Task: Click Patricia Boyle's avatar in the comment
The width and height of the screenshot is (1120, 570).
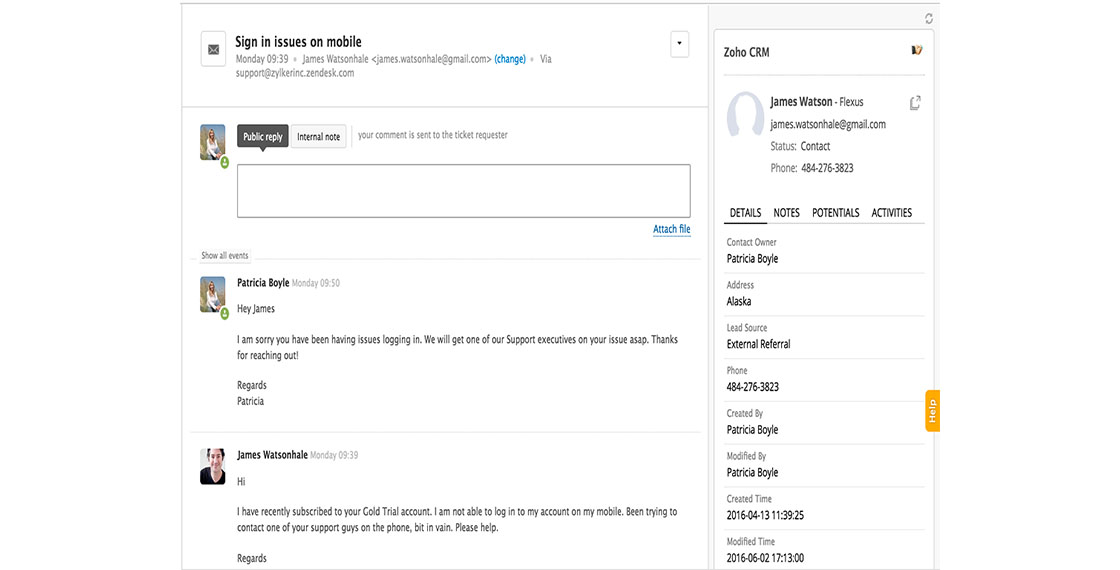Action: 213,294
